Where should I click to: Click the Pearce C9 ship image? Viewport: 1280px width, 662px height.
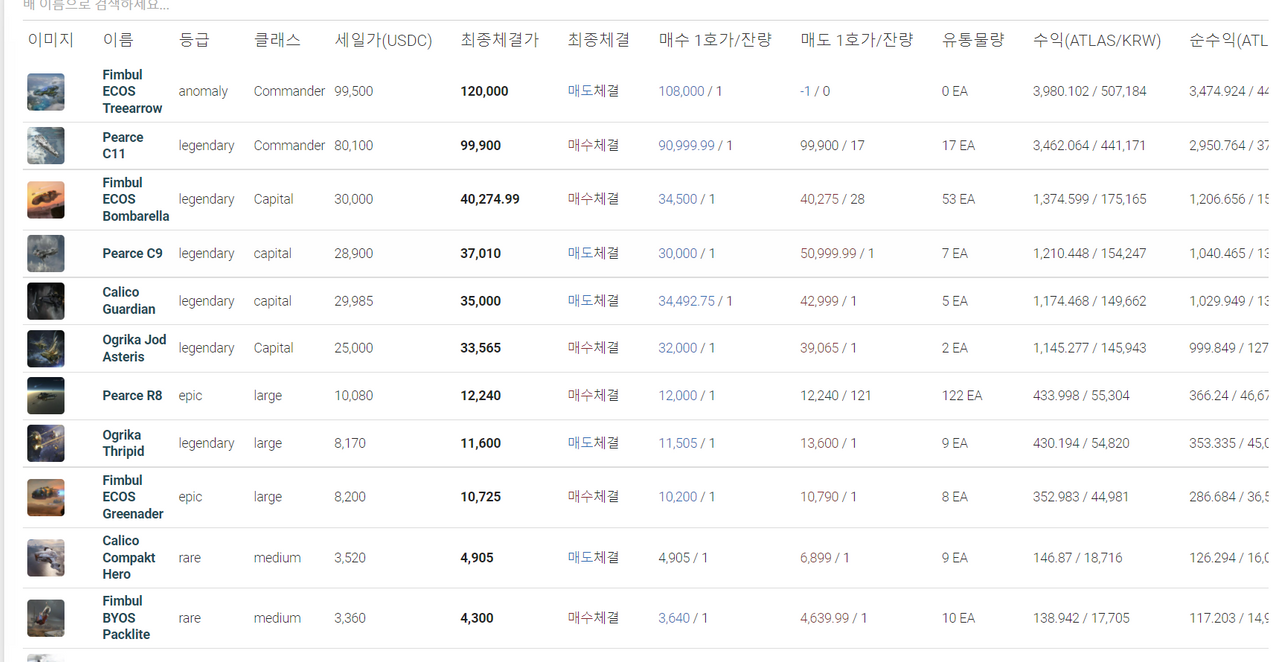pyautogui.click(x=46, y=254)
